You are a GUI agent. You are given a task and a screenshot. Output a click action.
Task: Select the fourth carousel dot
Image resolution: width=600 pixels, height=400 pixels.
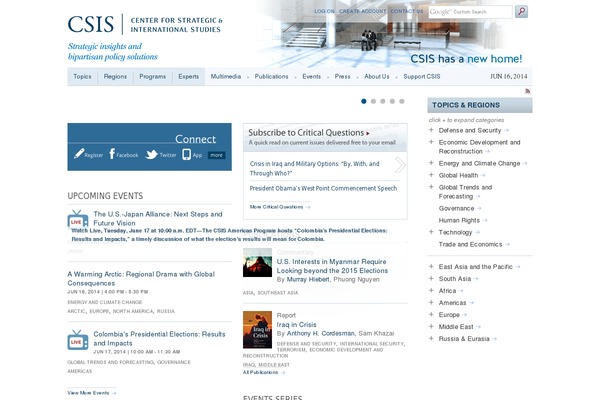(392, 101)
